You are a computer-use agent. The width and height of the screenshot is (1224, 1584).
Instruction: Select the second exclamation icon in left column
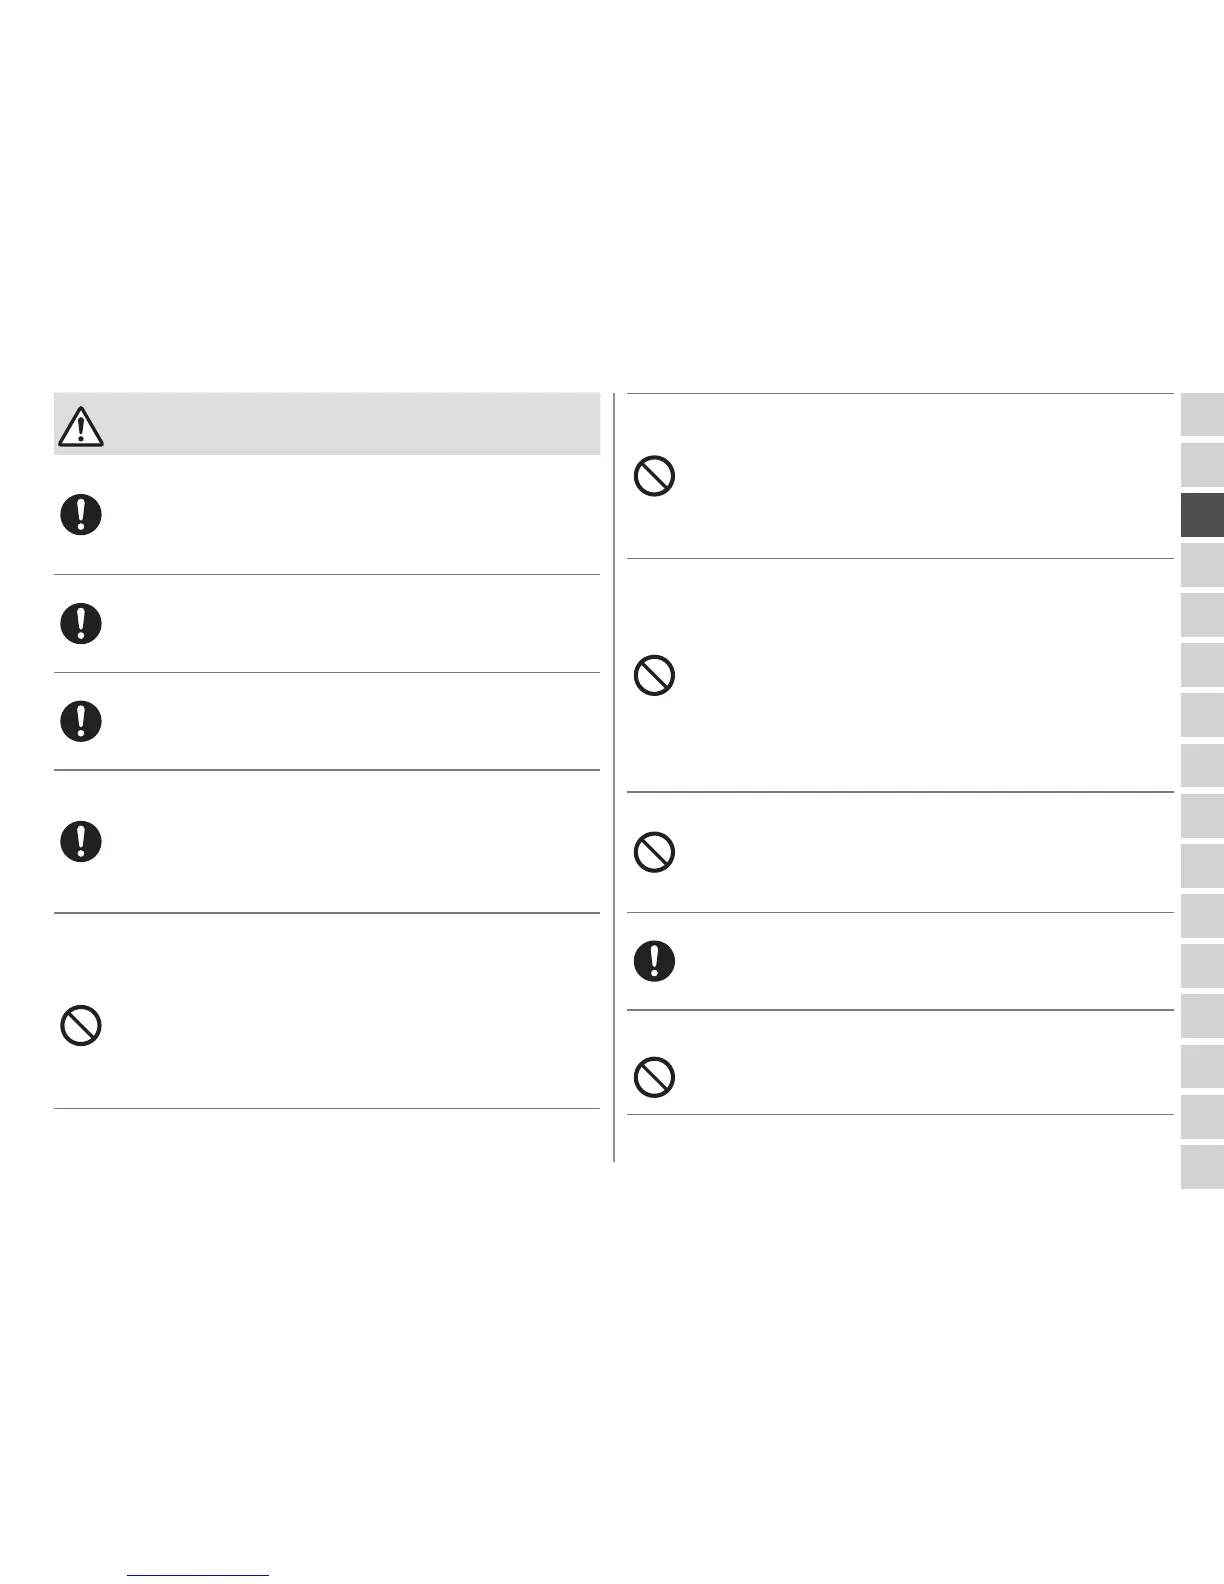[81, 624]
